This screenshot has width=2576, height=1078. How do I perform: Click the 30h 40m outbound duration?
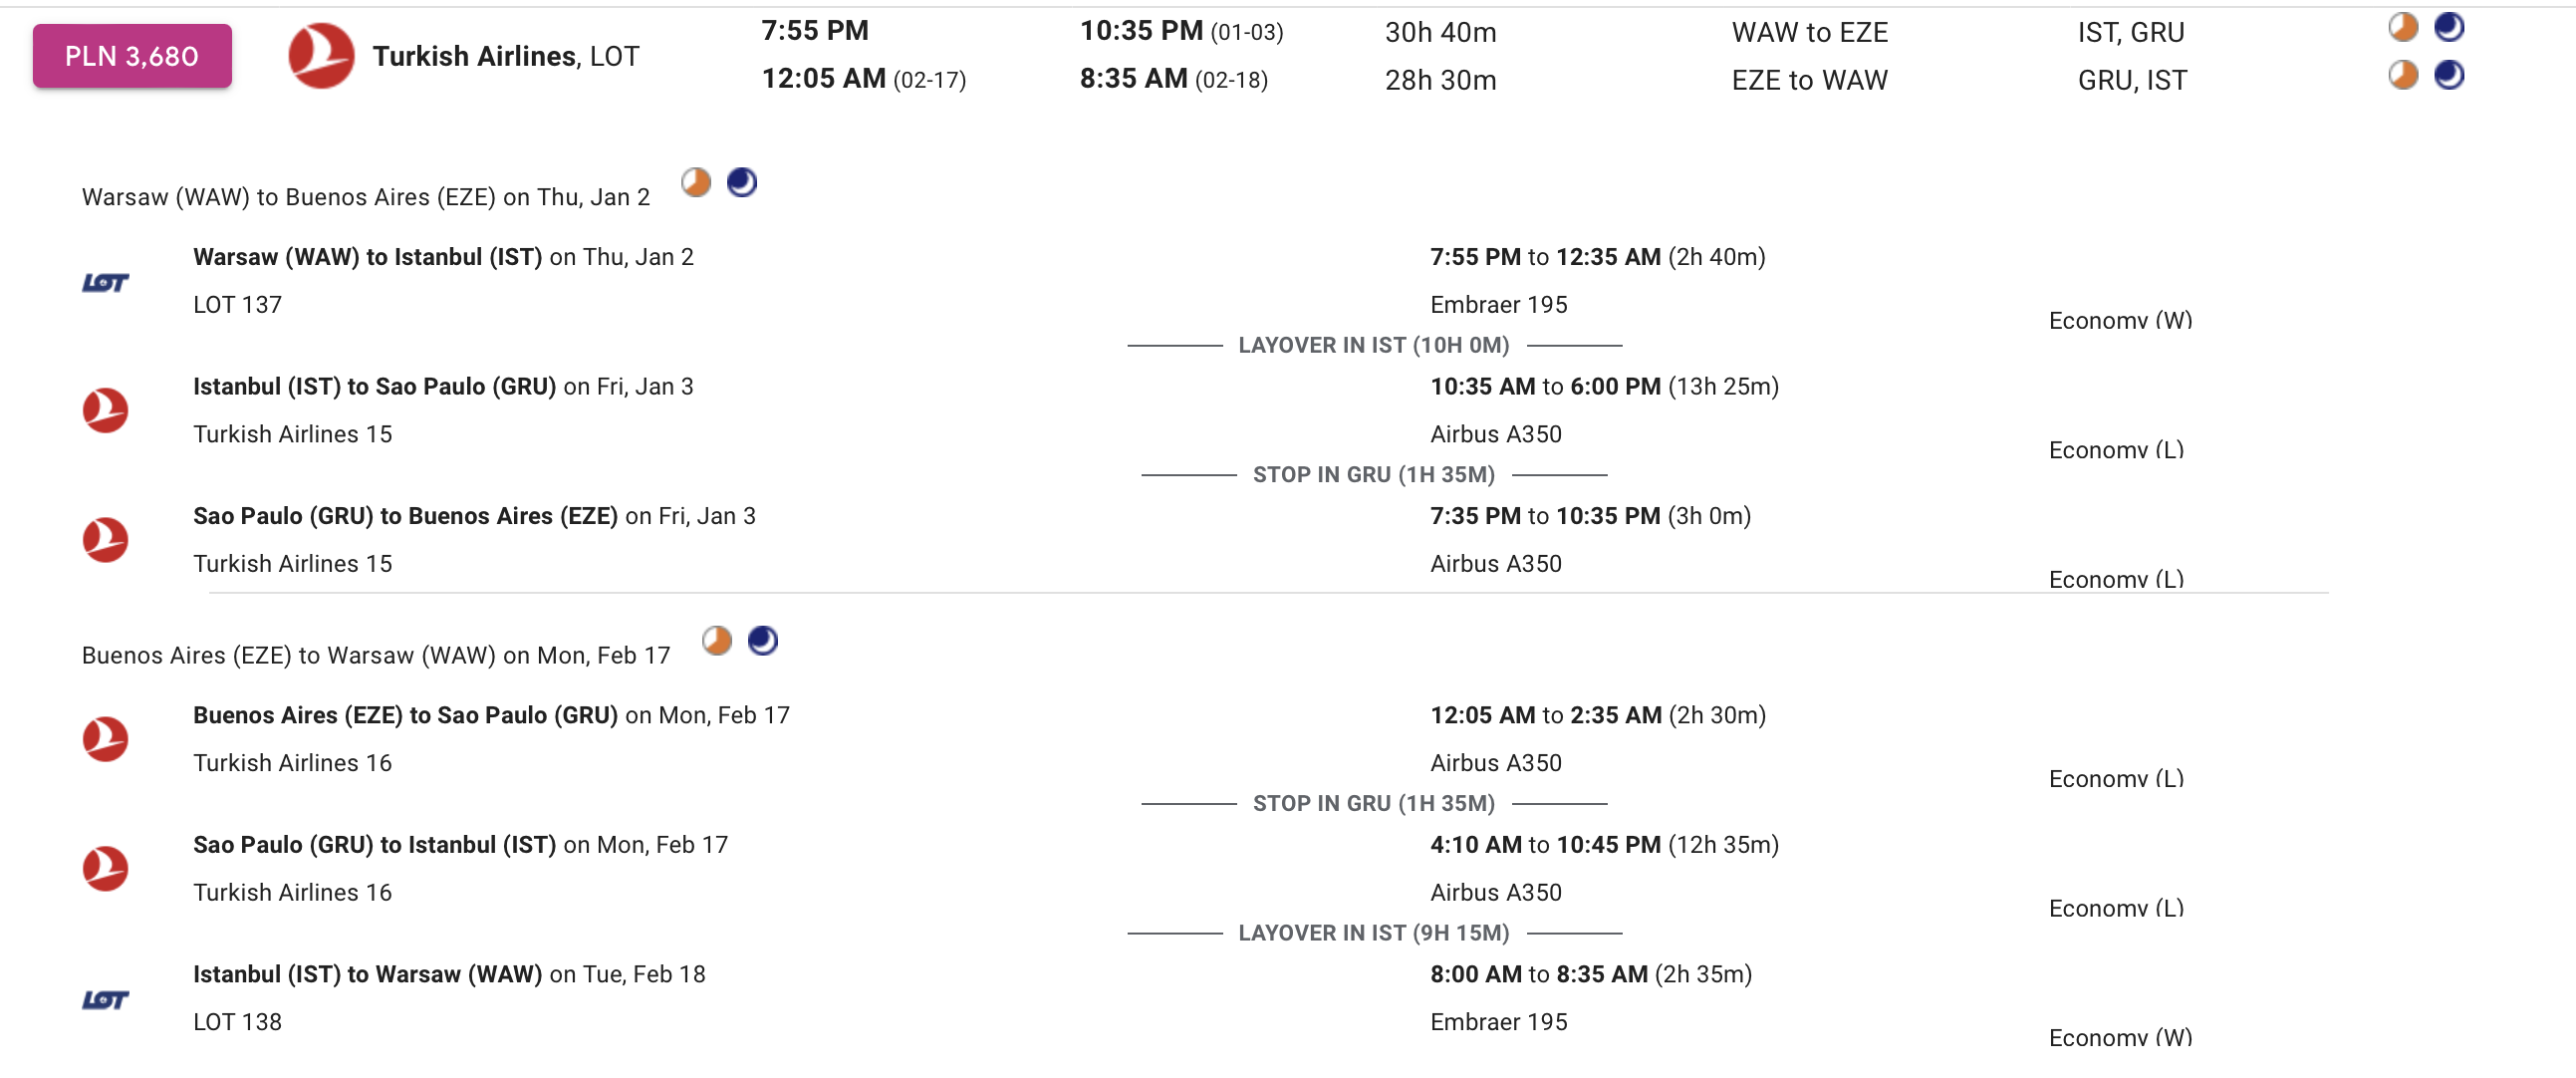pyautogui.click(x=1440, y=32)
